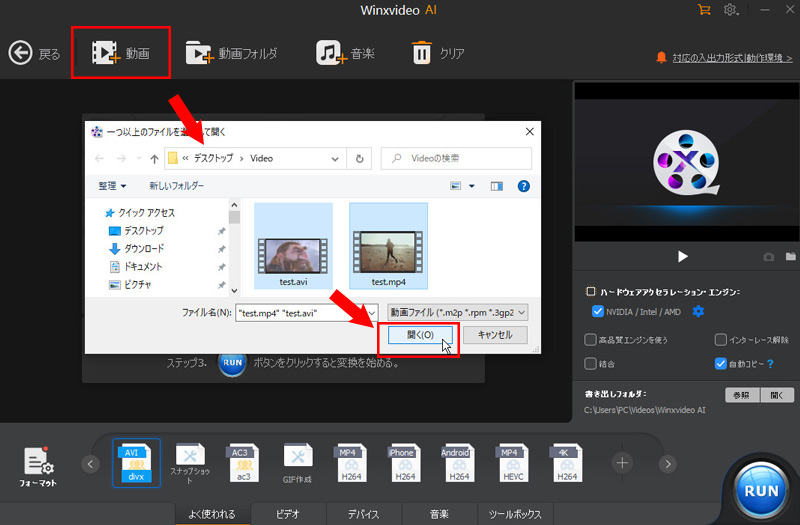The height and width of the screenshot is (525, 800).
Task: Create folder with 新しいフォルダー
Action: coord(177,186)
